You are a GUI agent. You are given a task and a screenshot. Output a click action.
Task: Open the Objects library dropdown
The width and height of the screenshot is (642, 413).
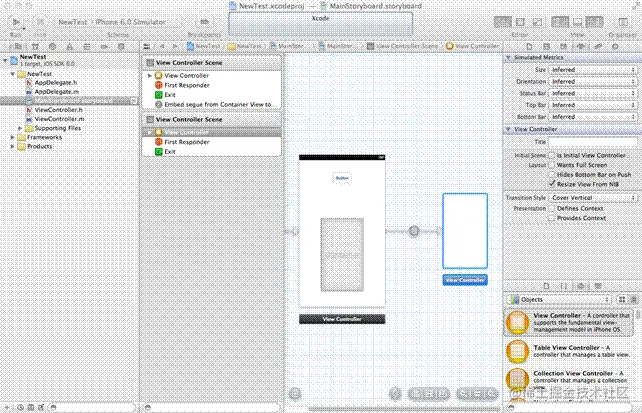tap(560, 300)
